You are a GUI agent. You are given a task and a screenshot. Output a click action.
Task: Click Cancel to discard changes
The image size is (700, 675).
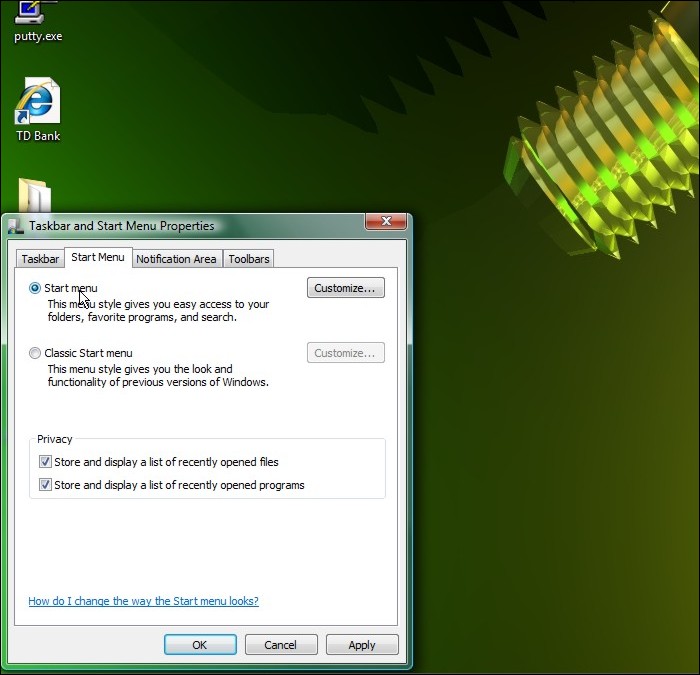tap(281, 645)
